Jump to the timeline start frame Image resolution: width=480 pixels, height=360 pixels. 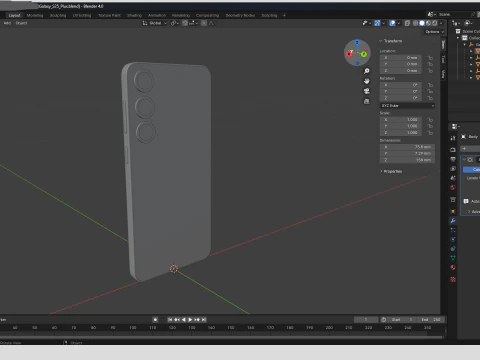click(x=170, y=320)
